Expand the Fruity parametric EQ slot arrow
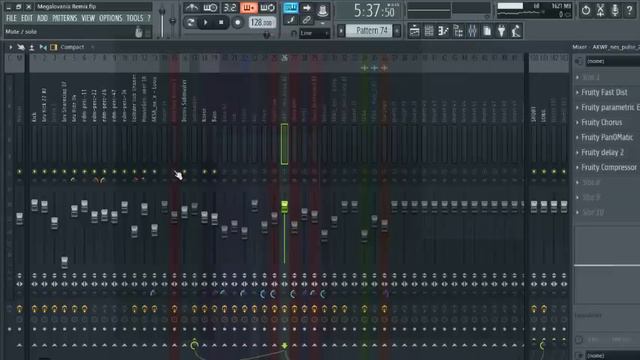640x360 pixels. [x=577, y=108]
